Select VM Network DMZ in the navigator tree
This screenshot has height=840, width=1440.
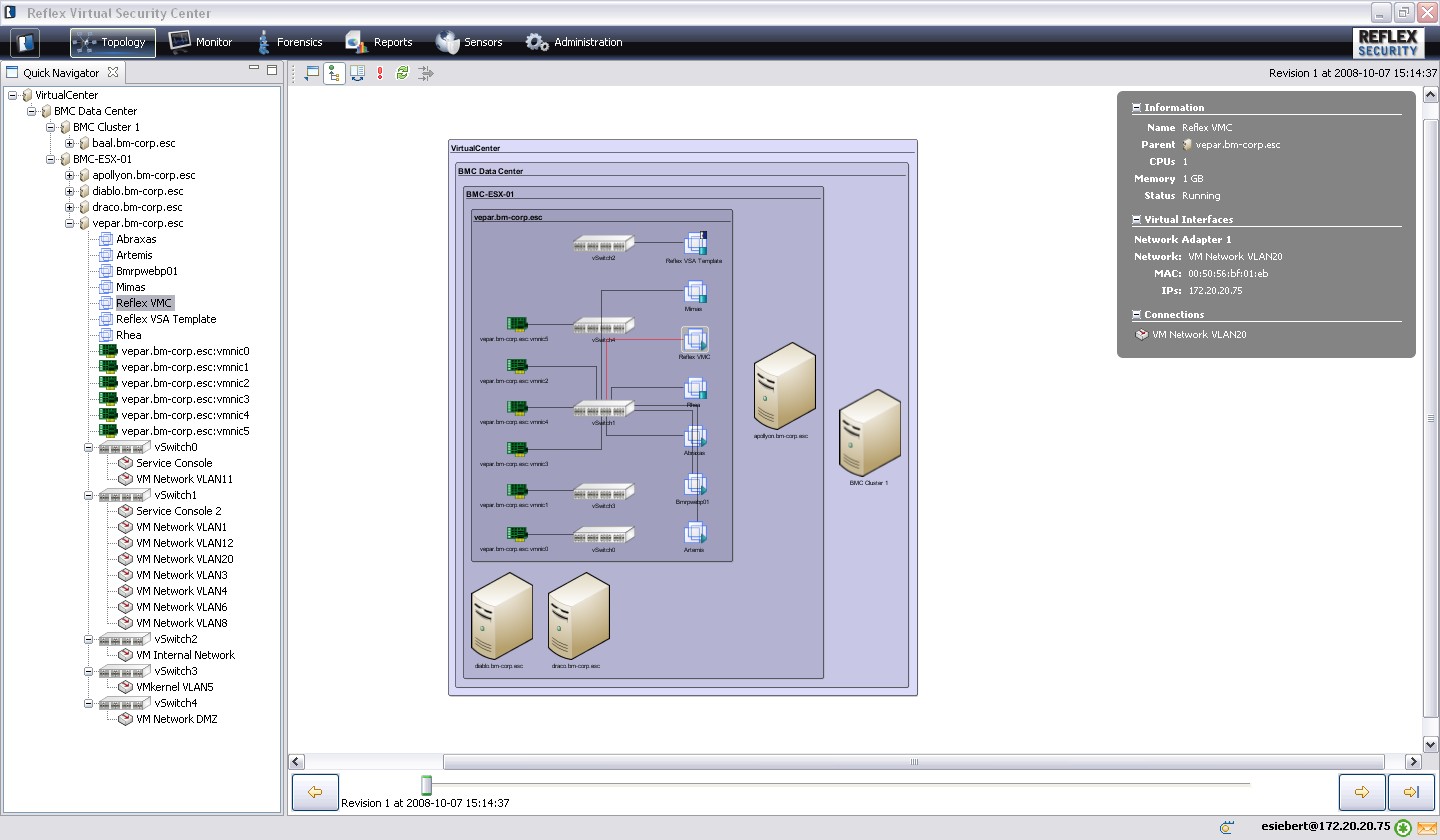(x=176, y=719)
